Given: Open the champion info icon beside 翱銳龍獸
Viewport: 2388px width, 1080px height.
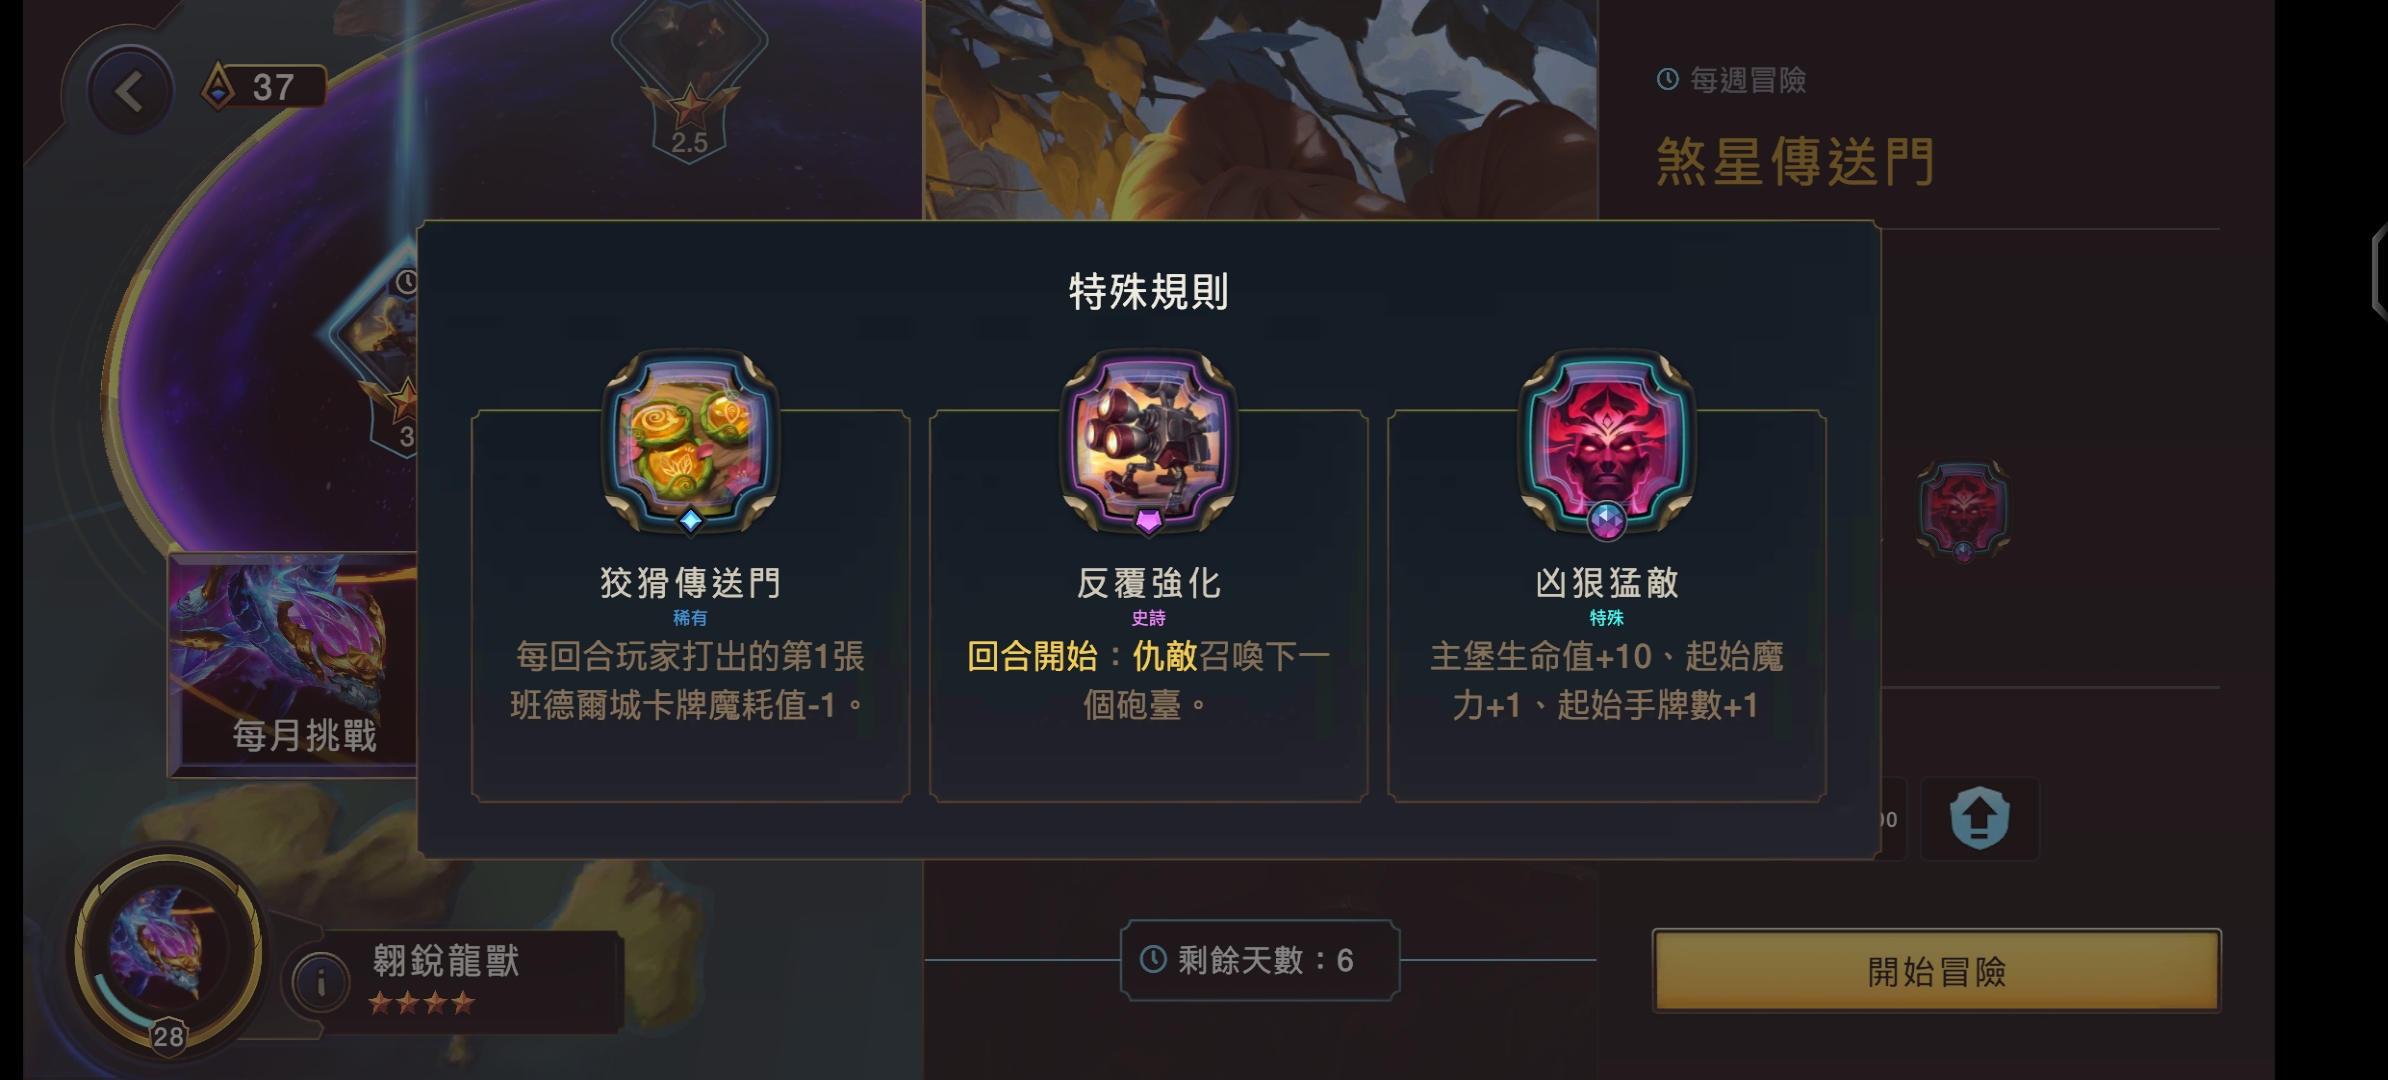Looking at the screenshot, I should pos(321,983).
